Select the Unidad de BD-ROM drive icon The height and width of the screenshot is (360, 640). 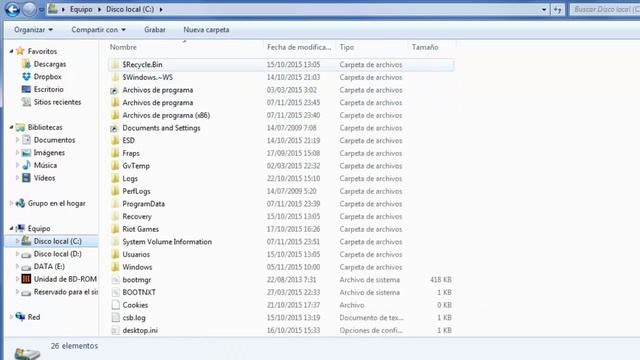click(26, 279)
